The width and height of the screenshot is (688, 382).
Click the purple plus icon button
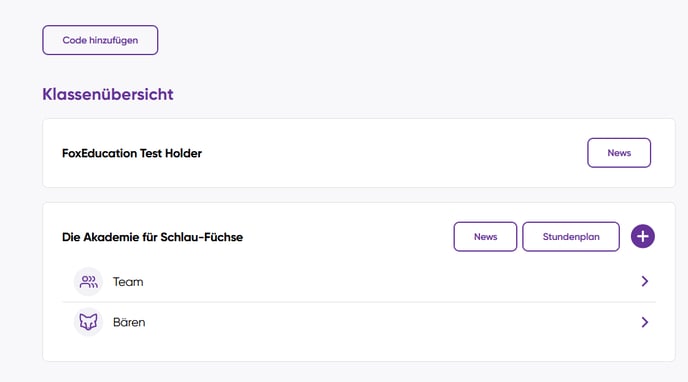(643, 236)
